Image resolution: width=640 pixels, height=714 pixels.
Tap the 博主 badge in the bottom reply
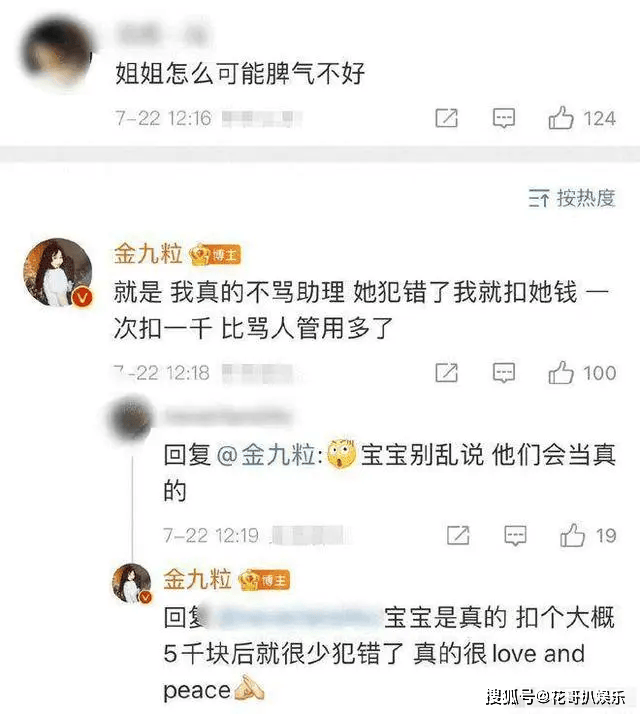pos(265,581)
